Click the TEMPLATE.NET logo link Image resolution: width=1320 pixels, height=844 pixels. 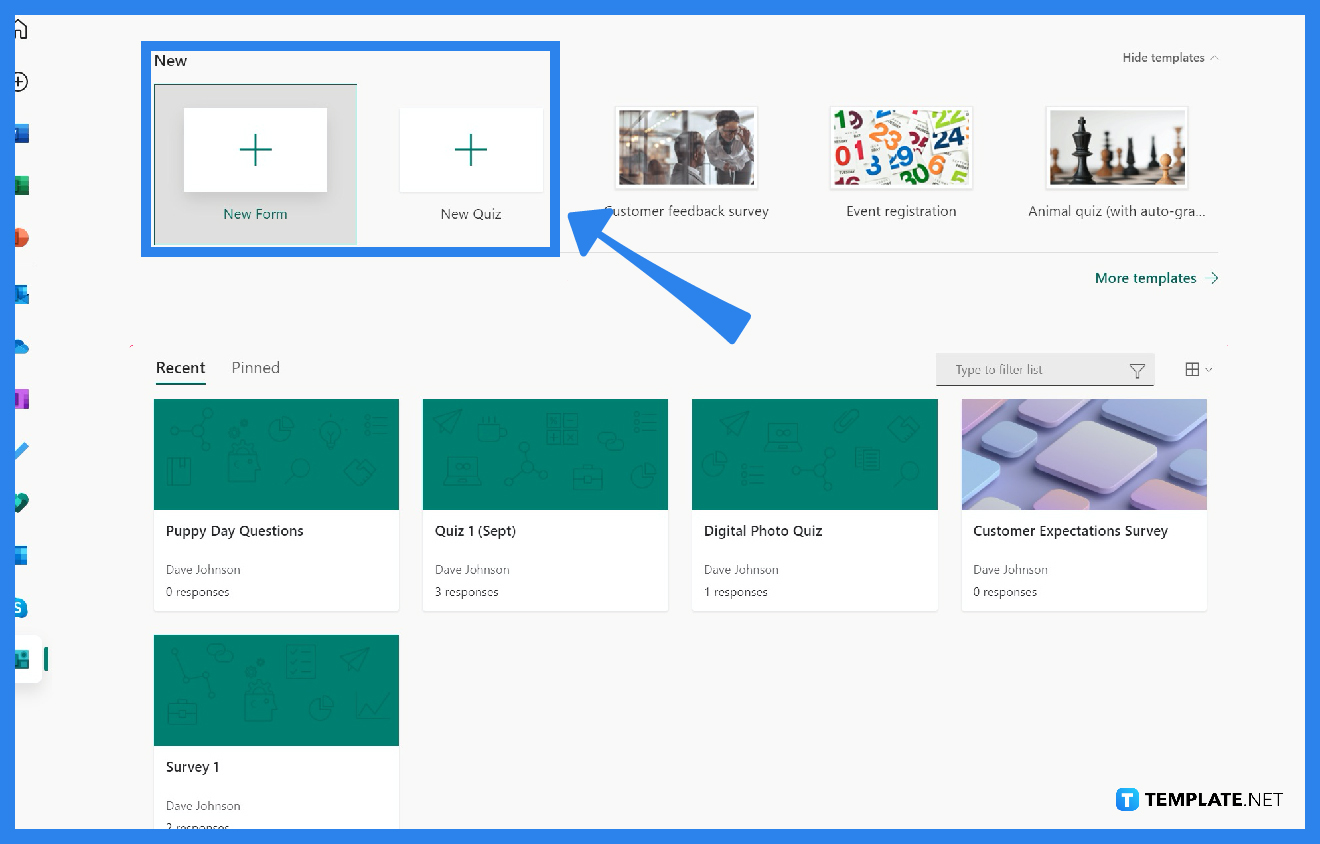1199,799
